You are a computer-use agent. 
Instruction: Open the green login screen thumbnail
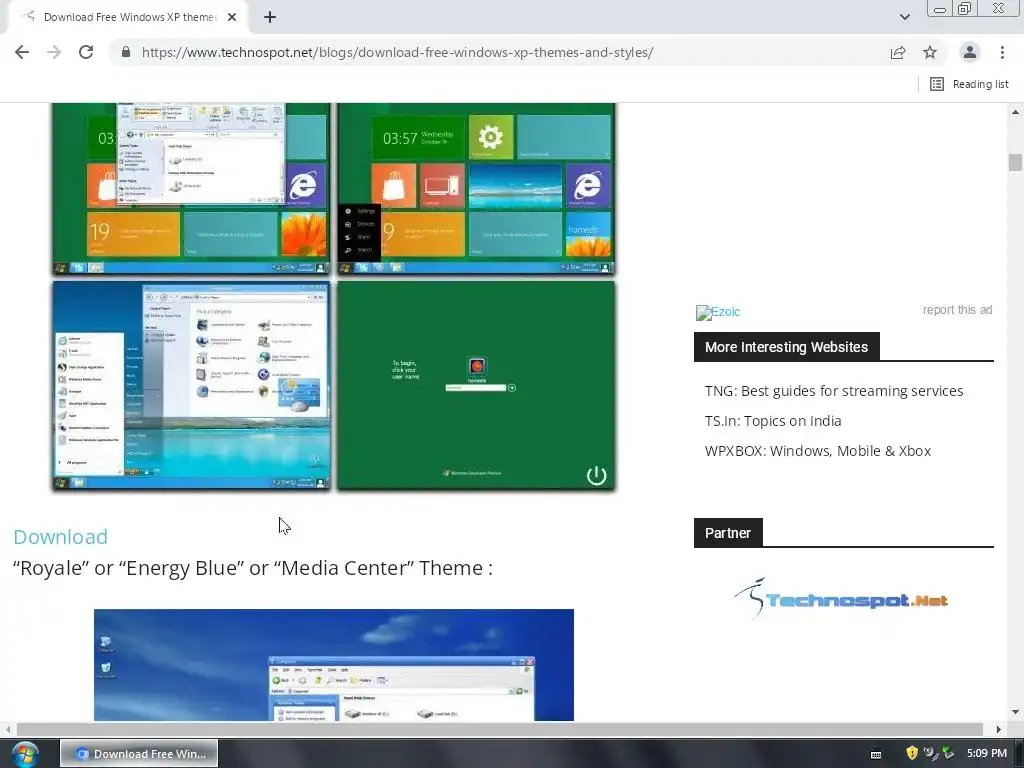tap(476, 385)
